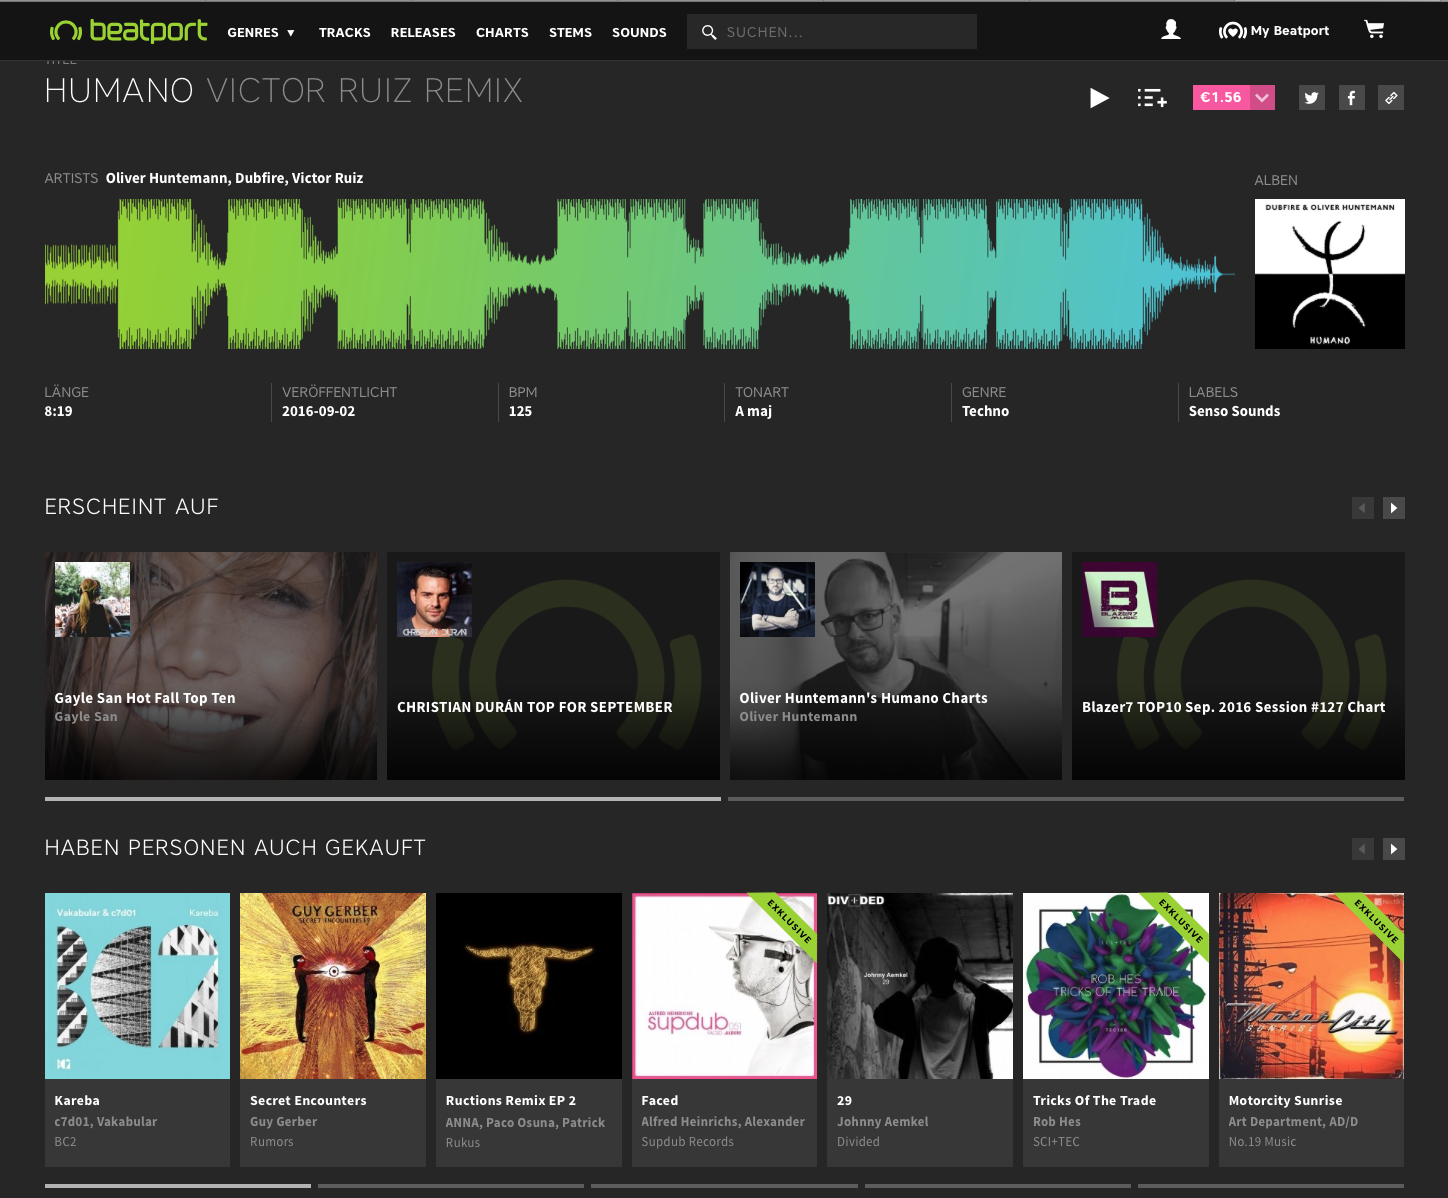Image resolution: width=1448 pixels, height=1198 pixels.
Task: Open the Tricks Of The Trade cover
Action: point(1116,986)
